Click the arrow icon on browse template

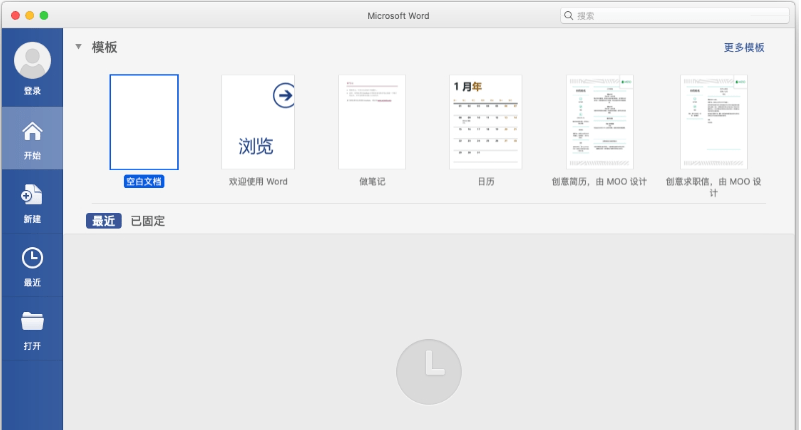(x=284, y=95)
